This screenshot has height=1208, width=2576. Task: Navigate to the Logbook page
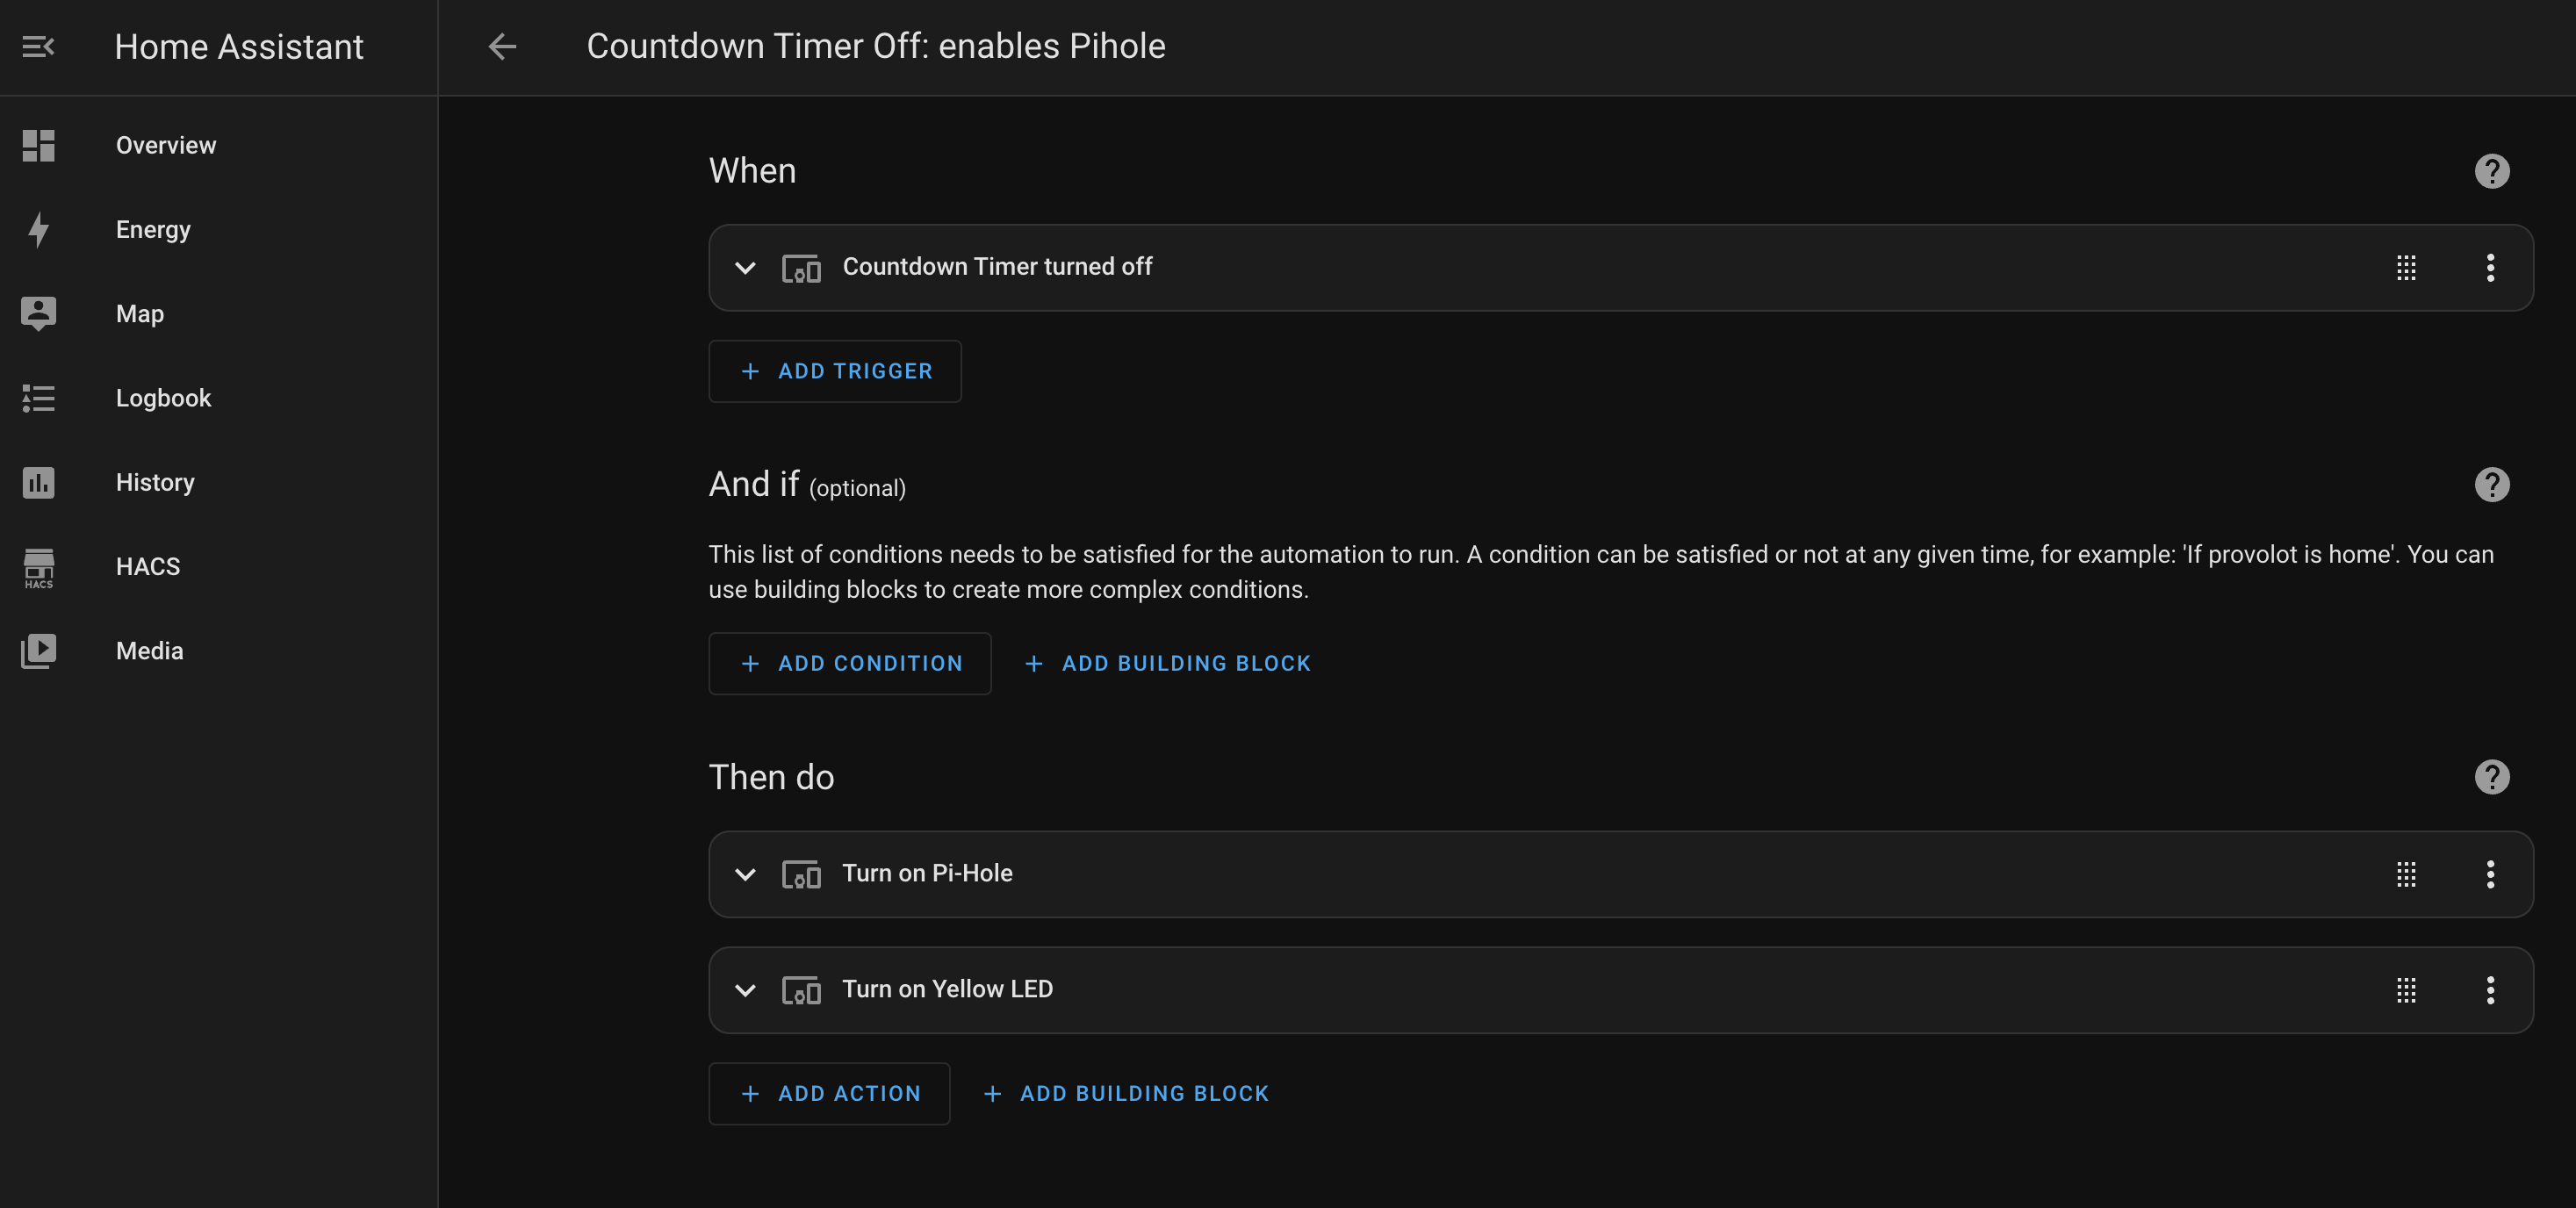coord(163,398)
